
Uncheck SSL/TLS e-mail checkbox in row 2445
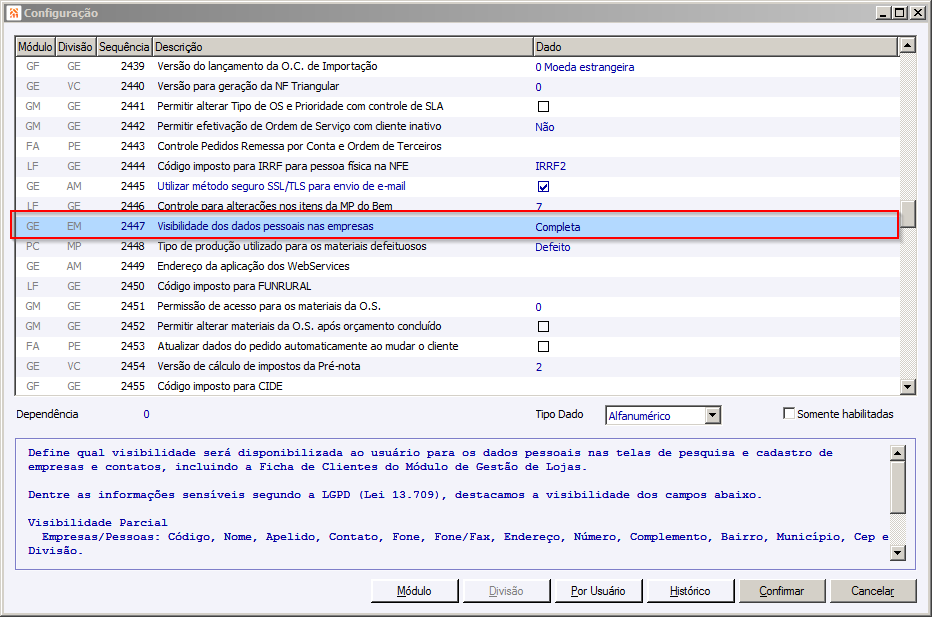point(543,187)
